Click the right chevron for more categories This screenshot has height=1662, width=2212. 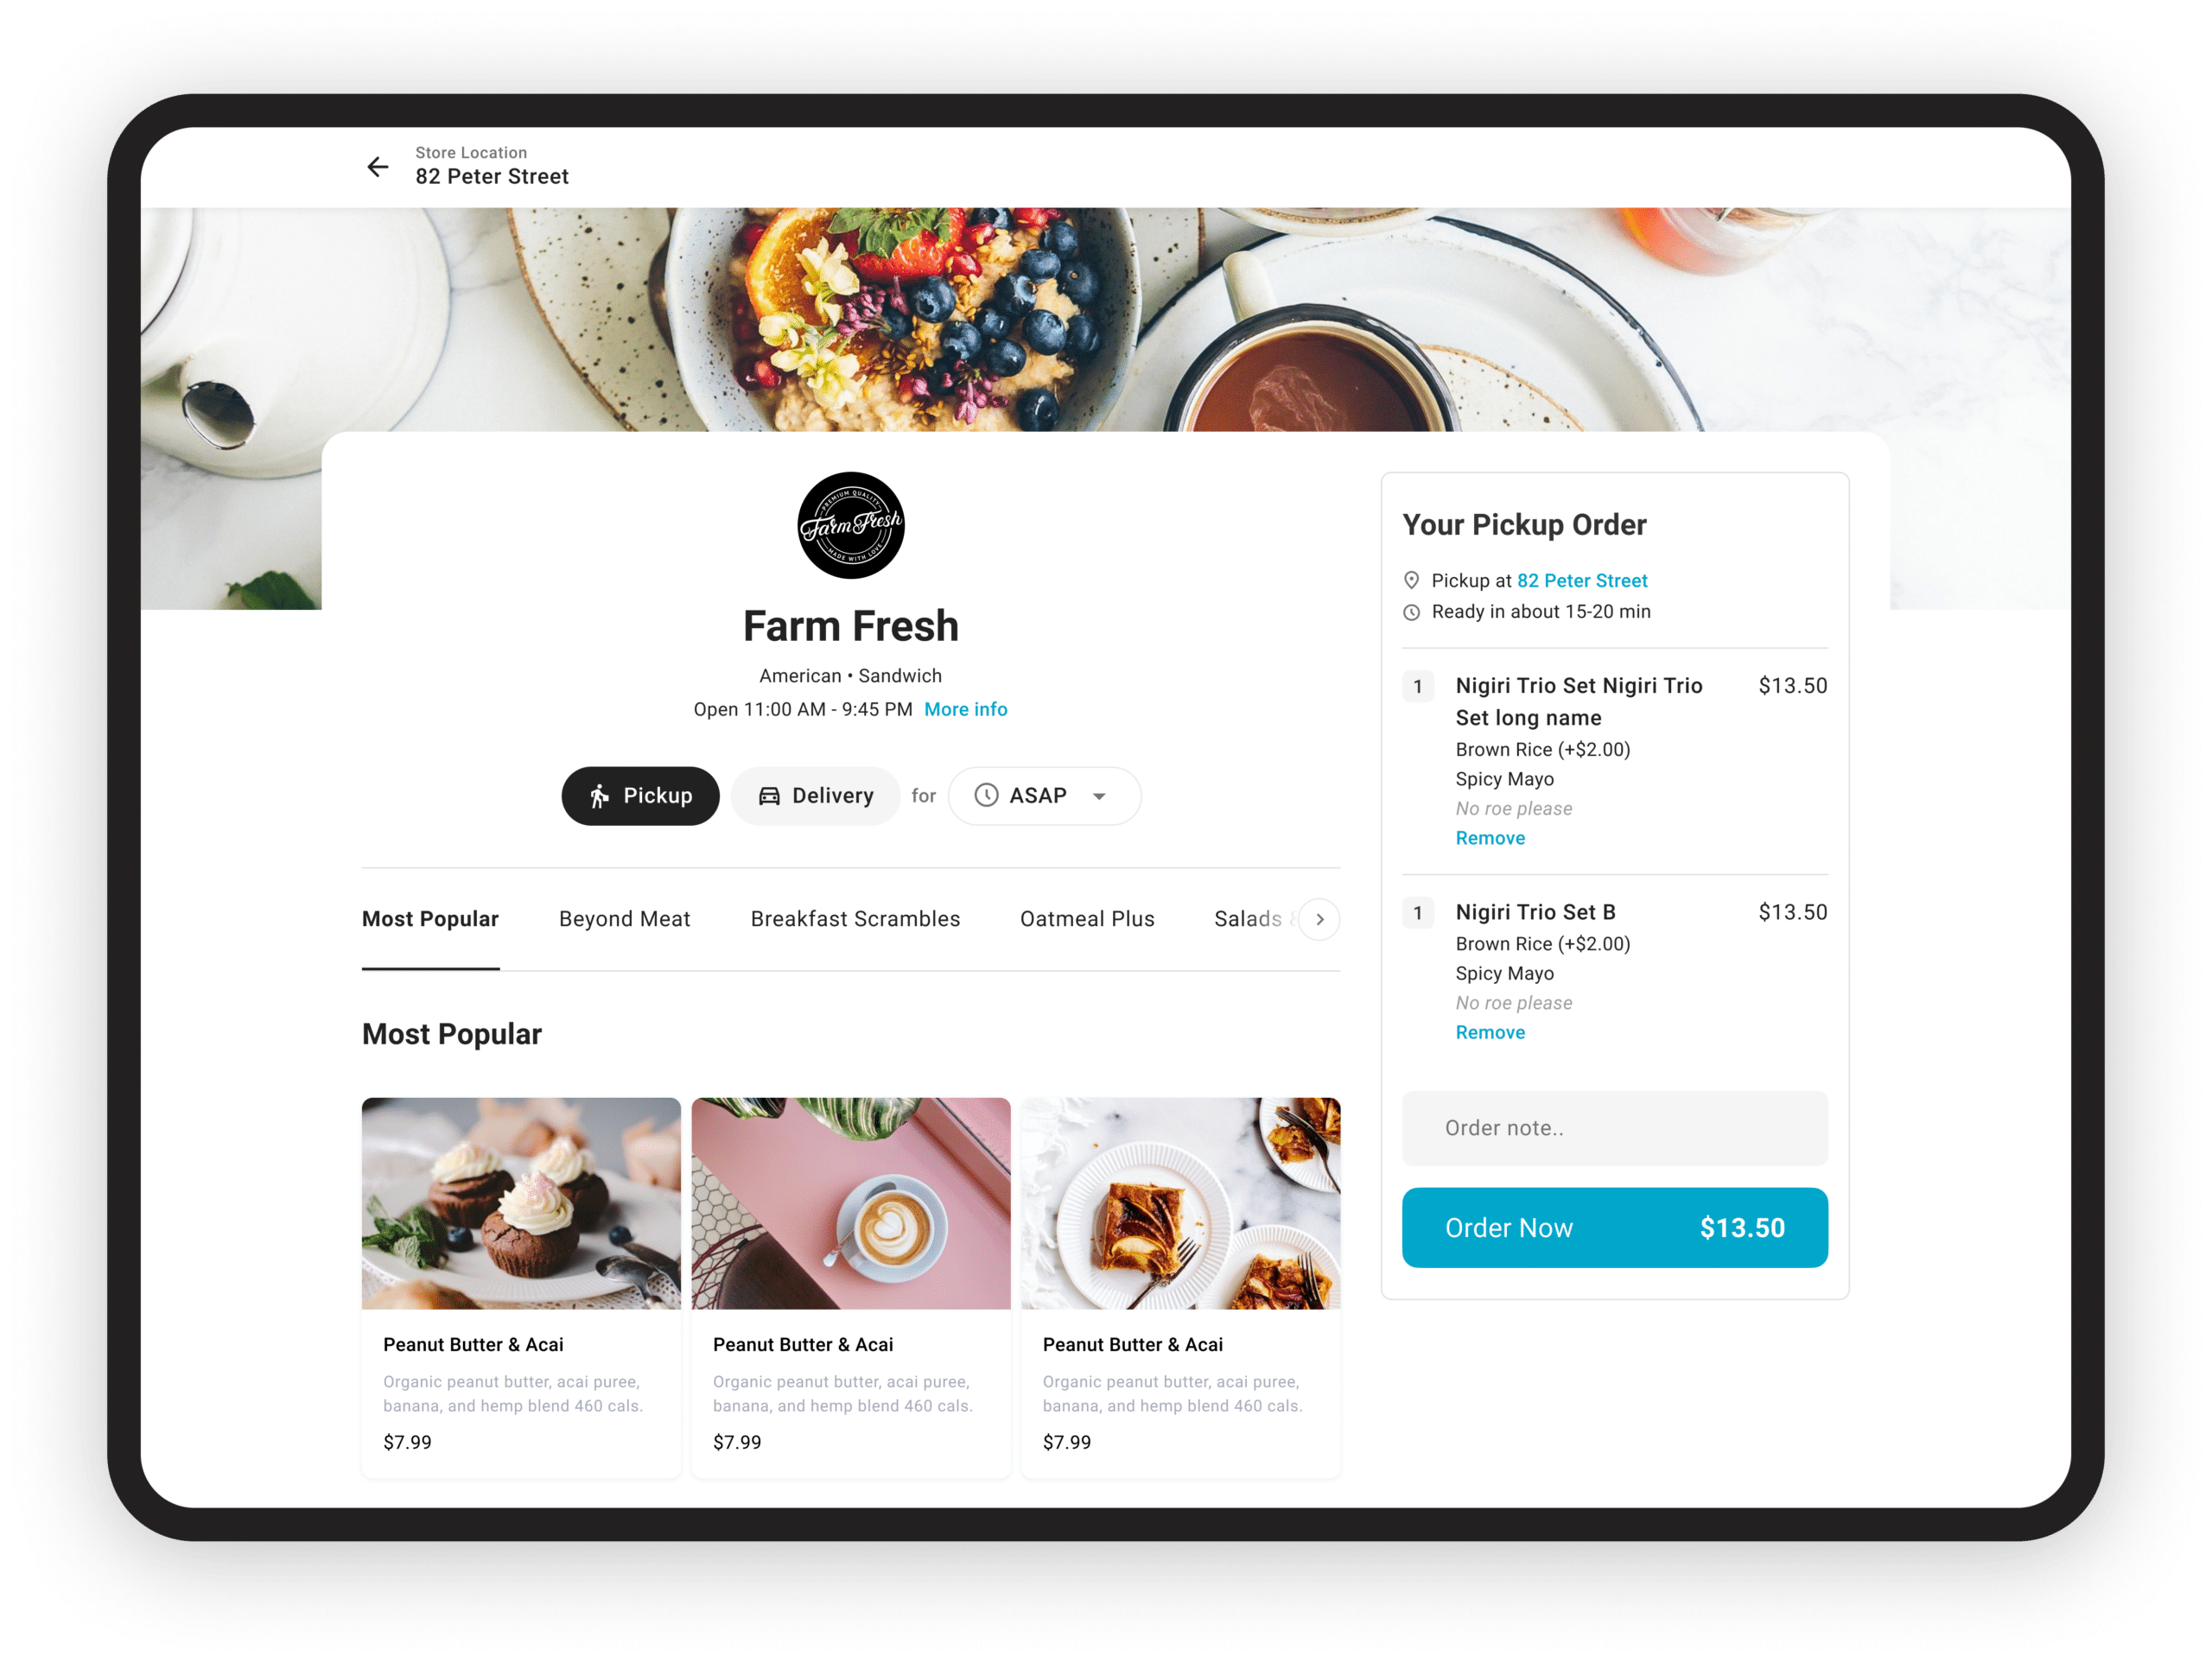1320,920
